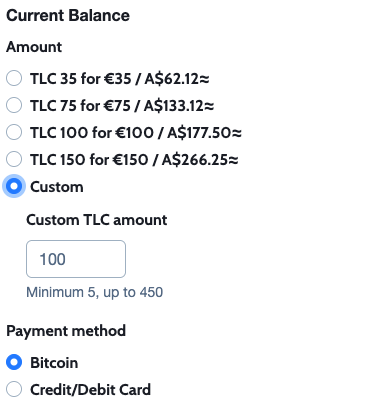The height and width of the screenshot is (413, 380).
Task: Click the 'Amount' section heading
Action: pyautogui.click(x=34, y=47)
